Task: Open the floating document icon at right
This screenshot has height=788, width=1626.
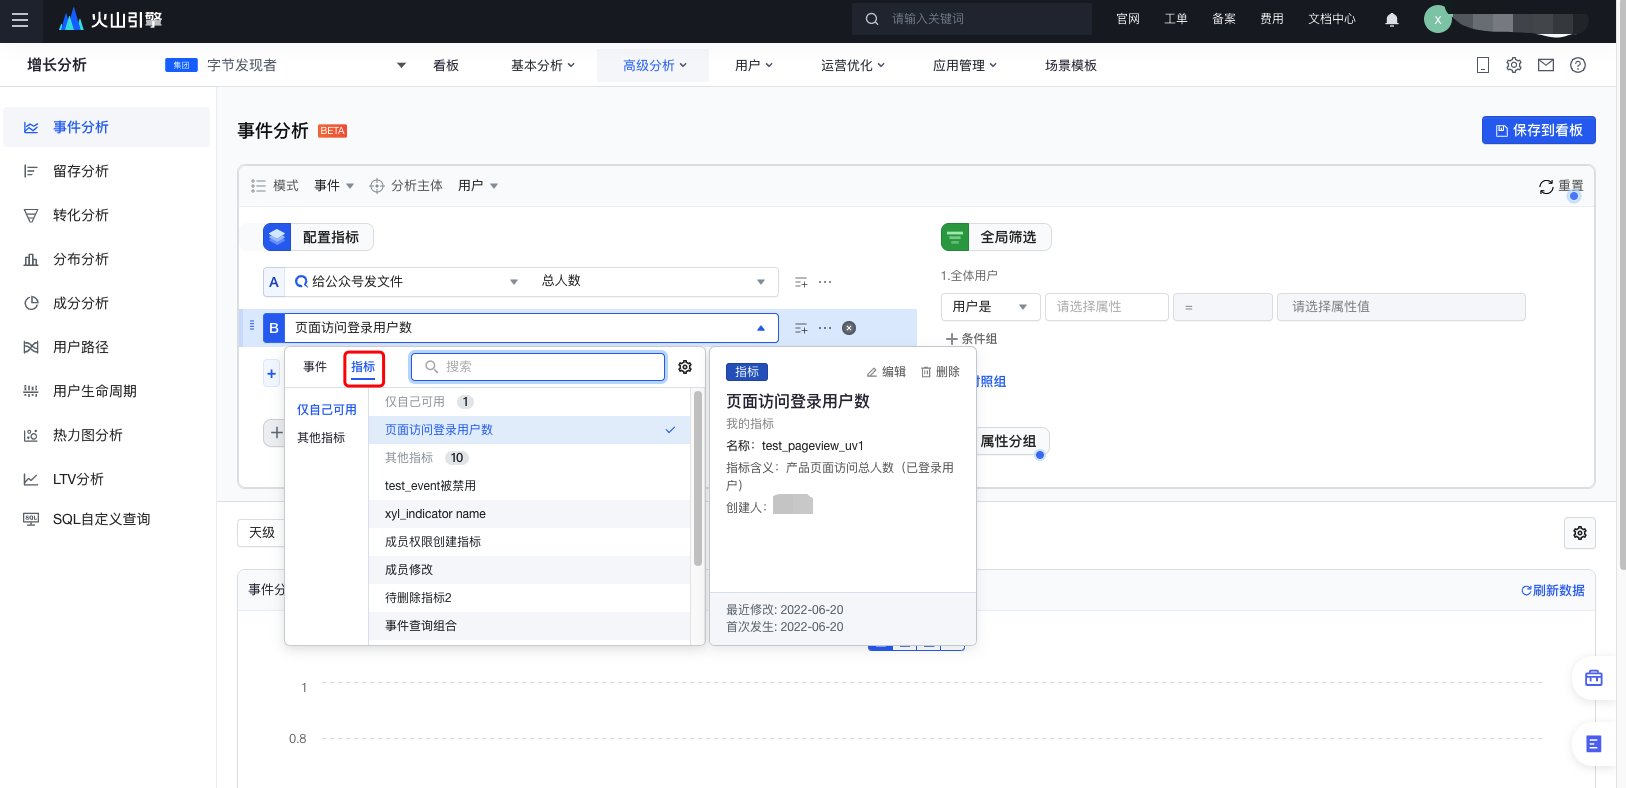Action: coord(1594,744)
